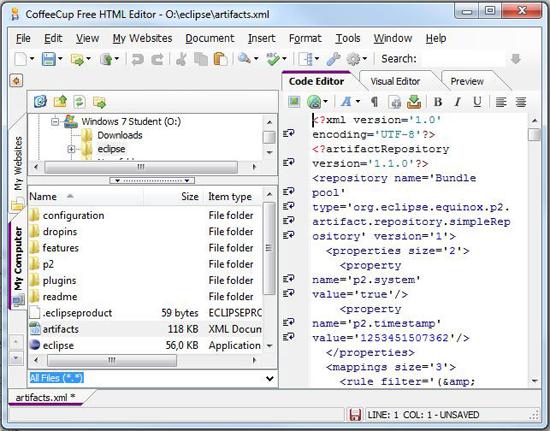Sort files by Size column header
Viewport: 550px width, 431px height.
pyautogui.click(x=174, y=196)
